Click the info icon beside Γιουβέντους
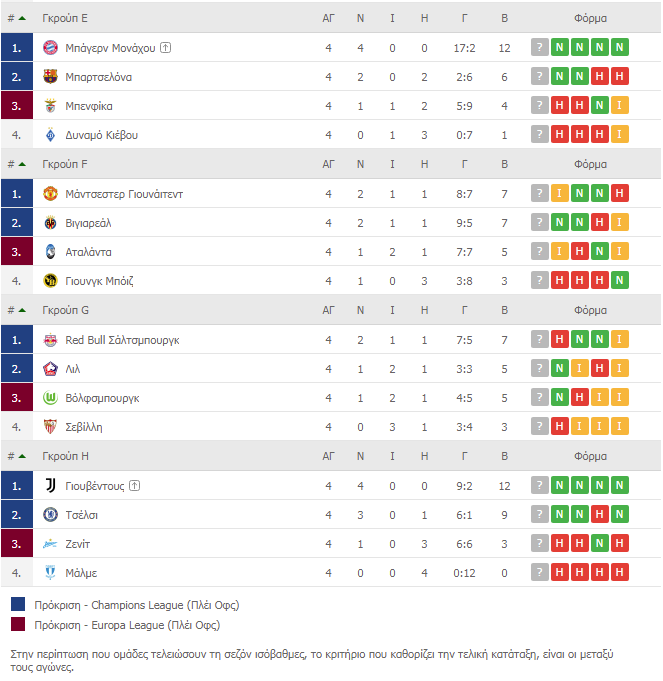The width and height of the screenshot is (663, 681). pos(135,486)
